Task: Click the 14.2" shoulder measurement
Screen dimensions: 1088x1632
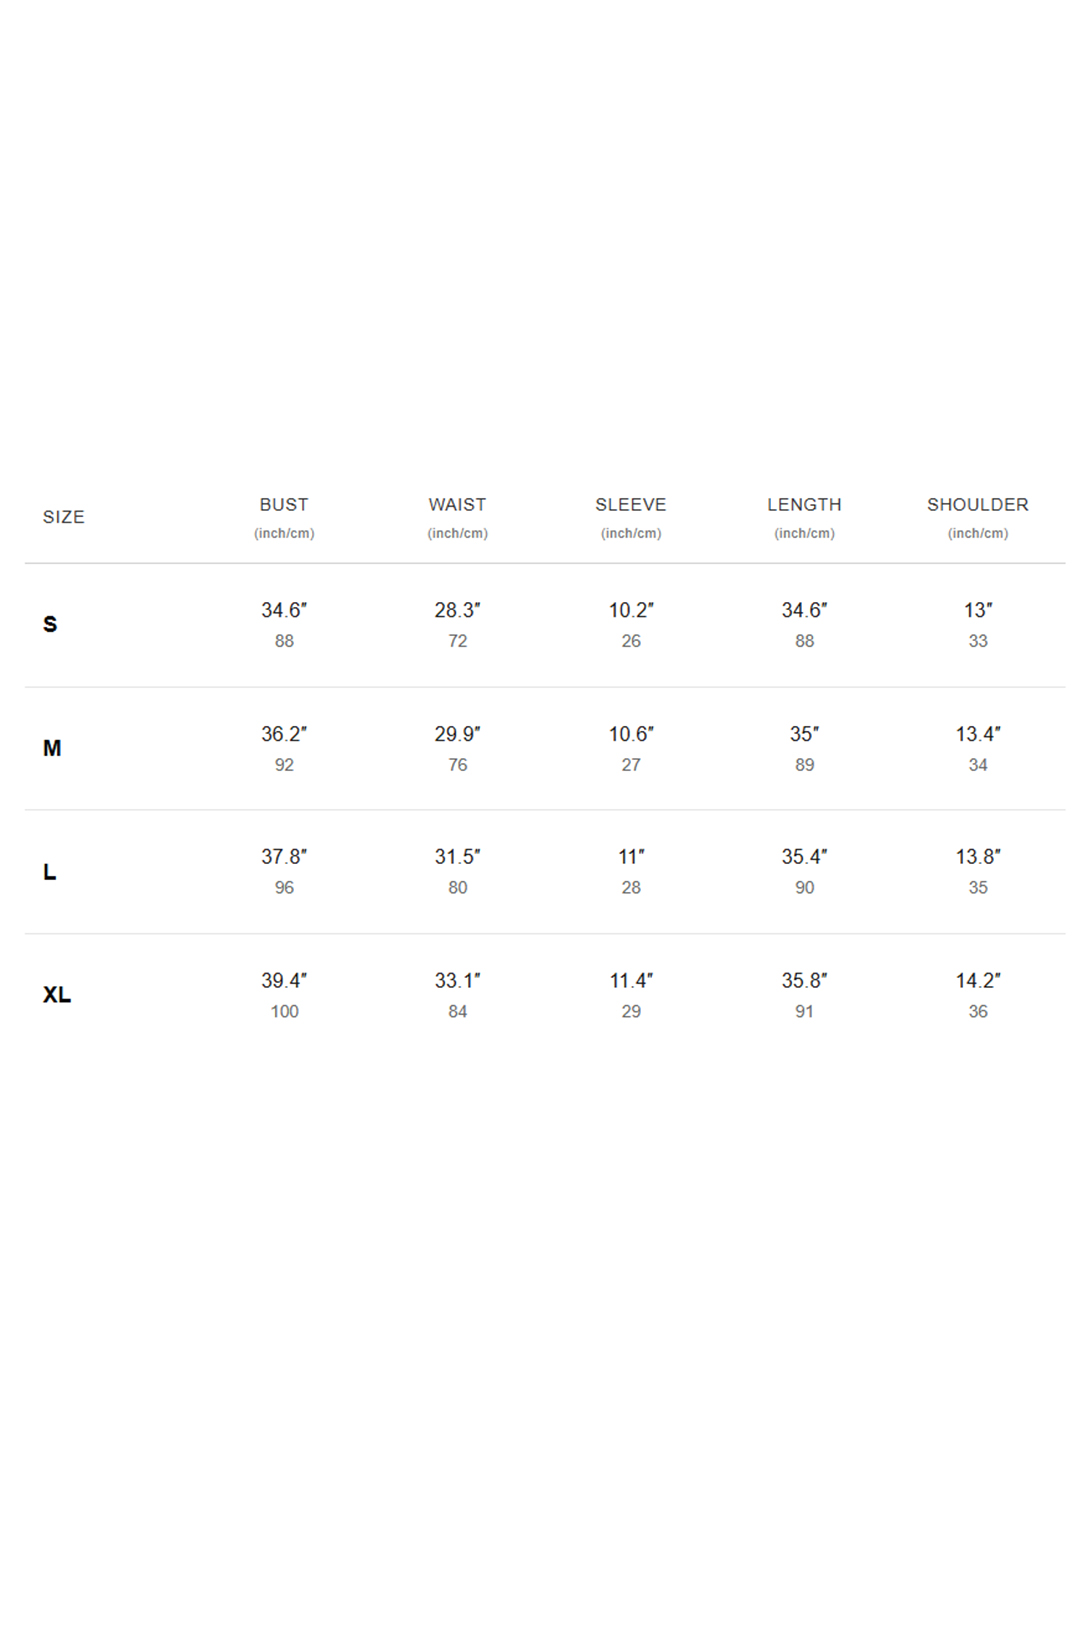Action: (x=978, y=981)
